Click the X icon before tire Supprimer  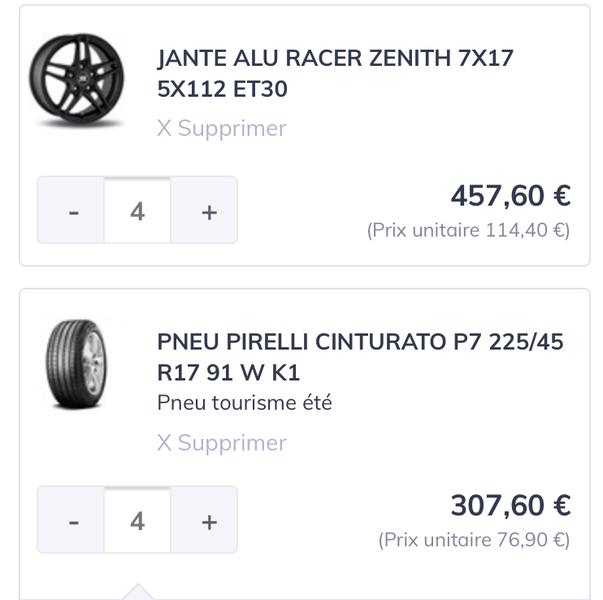164,443
